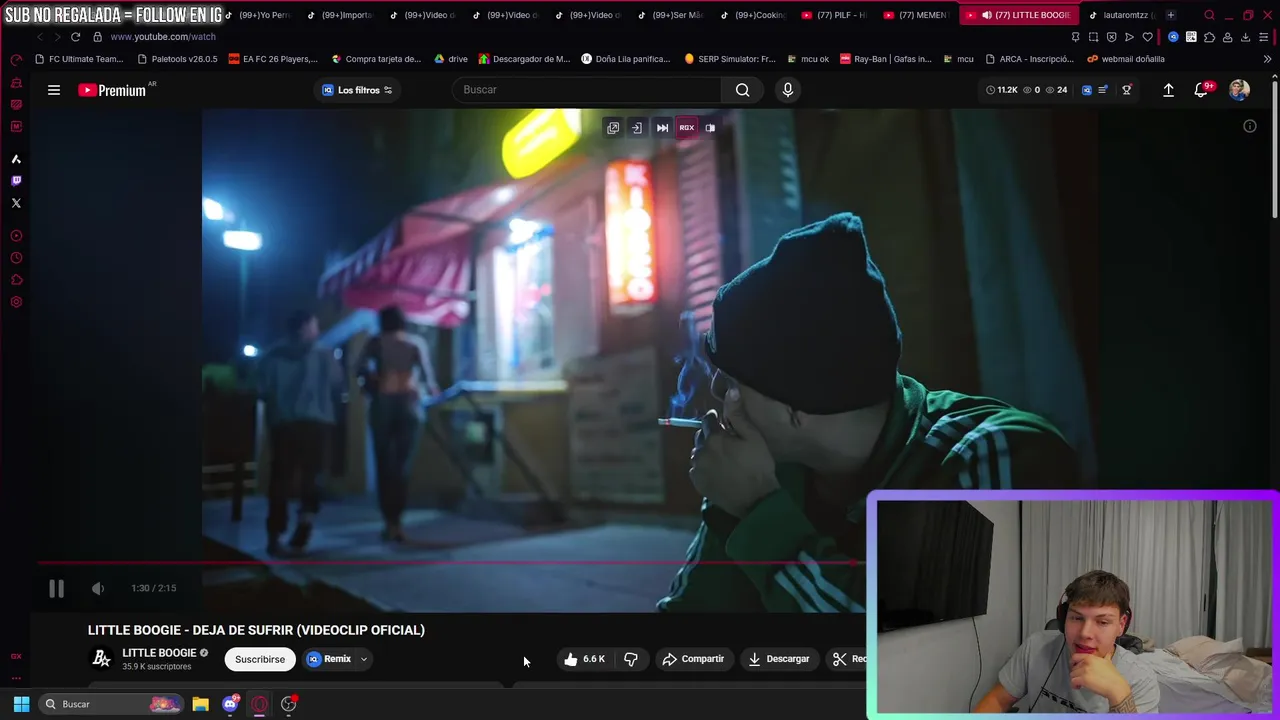The image size is (1280, 720).
Task: Open Discord from the taskbar
Action: 230,704
